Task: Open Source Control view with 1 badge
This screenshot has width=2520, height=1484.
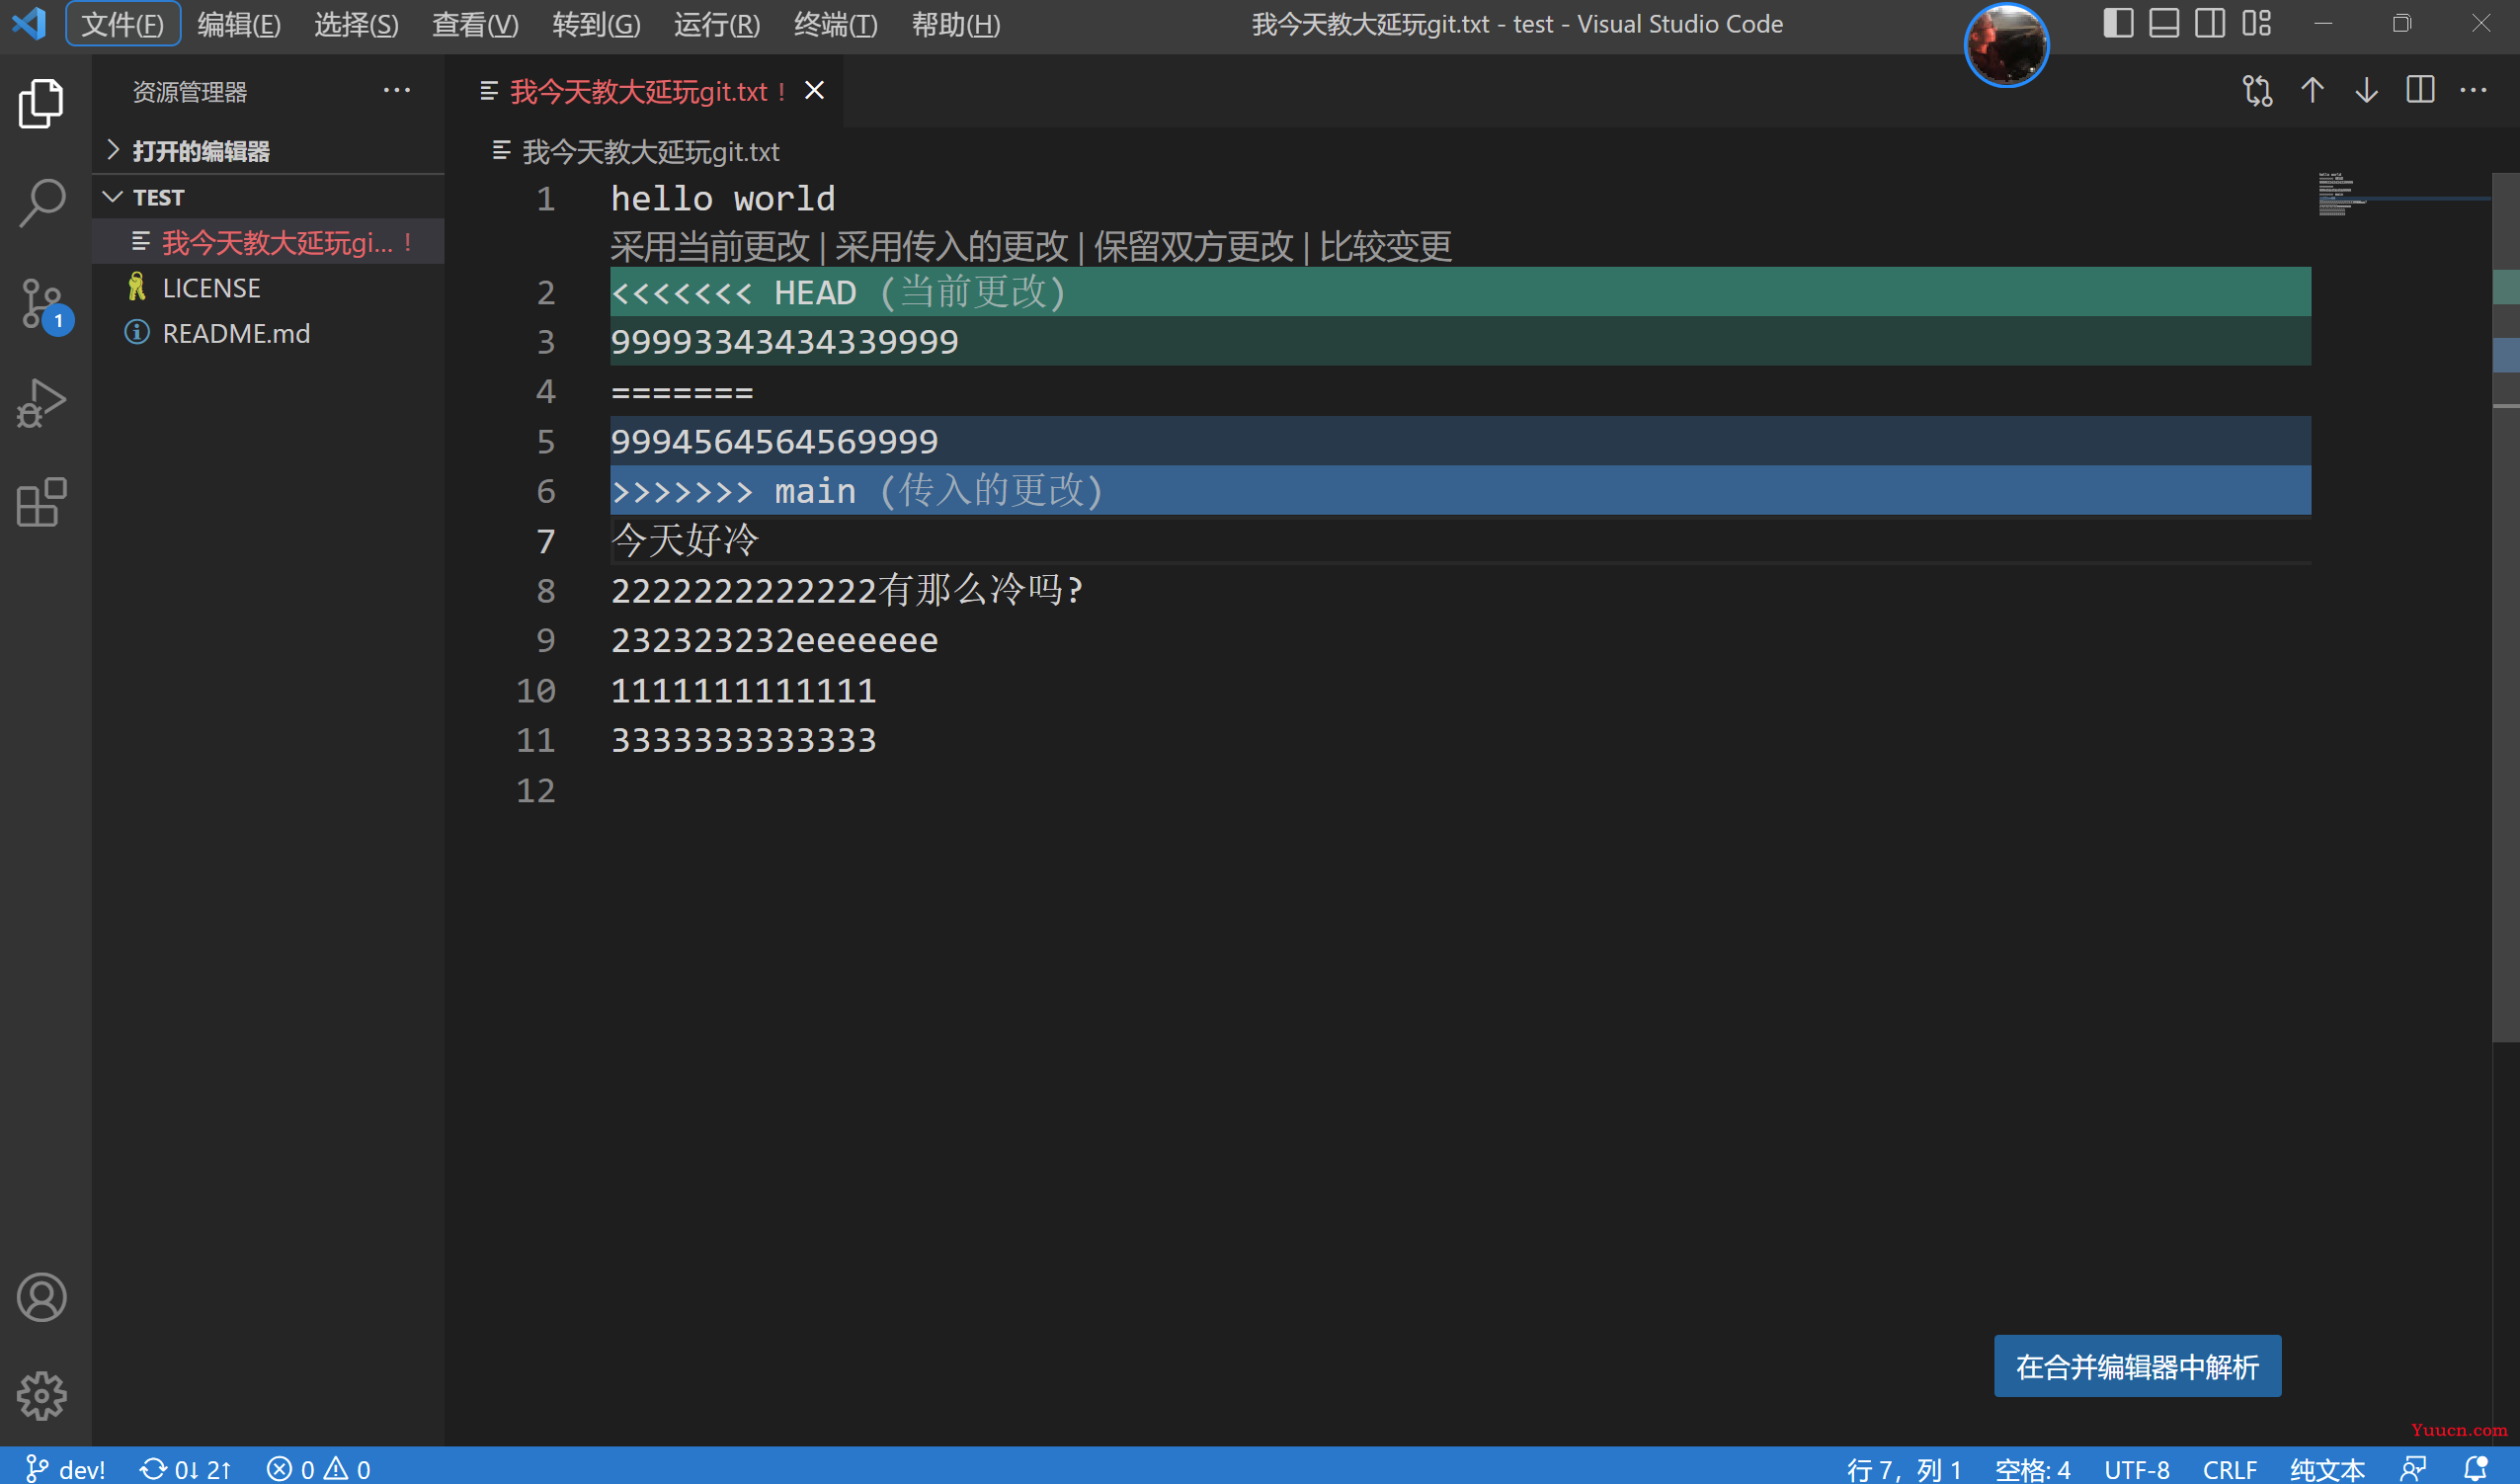Action: click(41, 303)
